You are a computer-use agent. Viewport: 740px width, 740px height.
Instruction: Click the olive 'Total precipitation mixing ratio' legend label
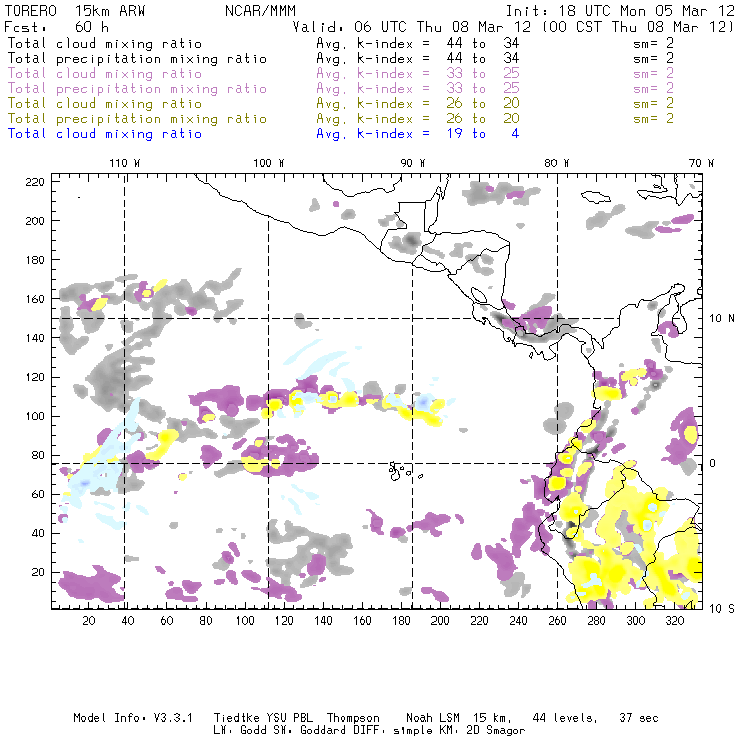pyautogui.click(x=137, y=119)
